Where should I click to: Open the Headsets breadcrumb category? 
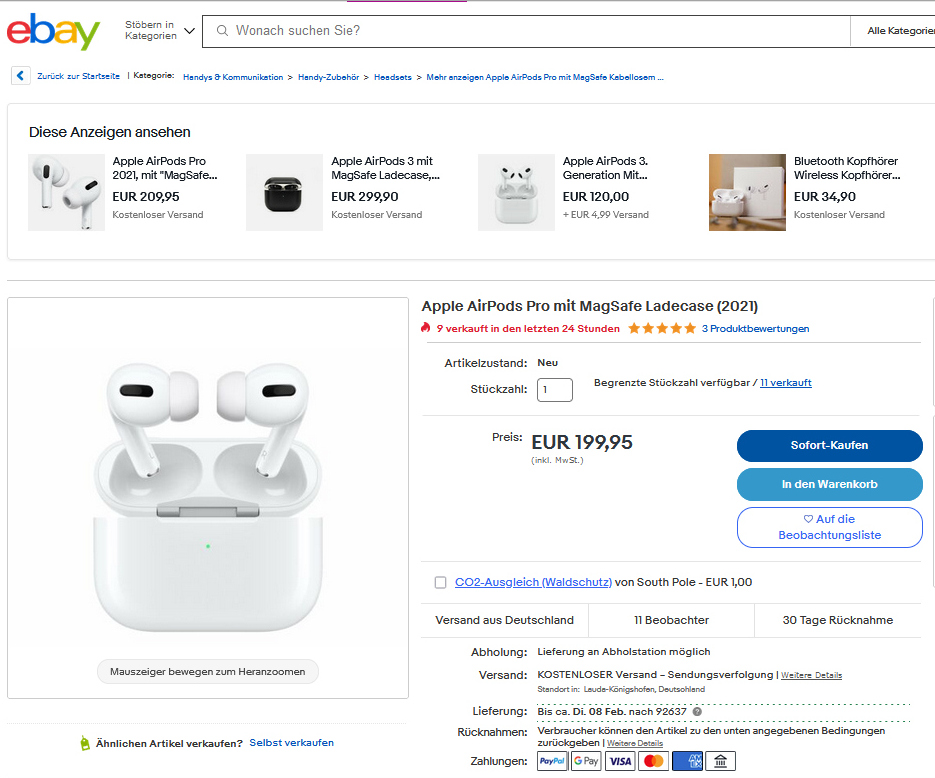point(393,77)
